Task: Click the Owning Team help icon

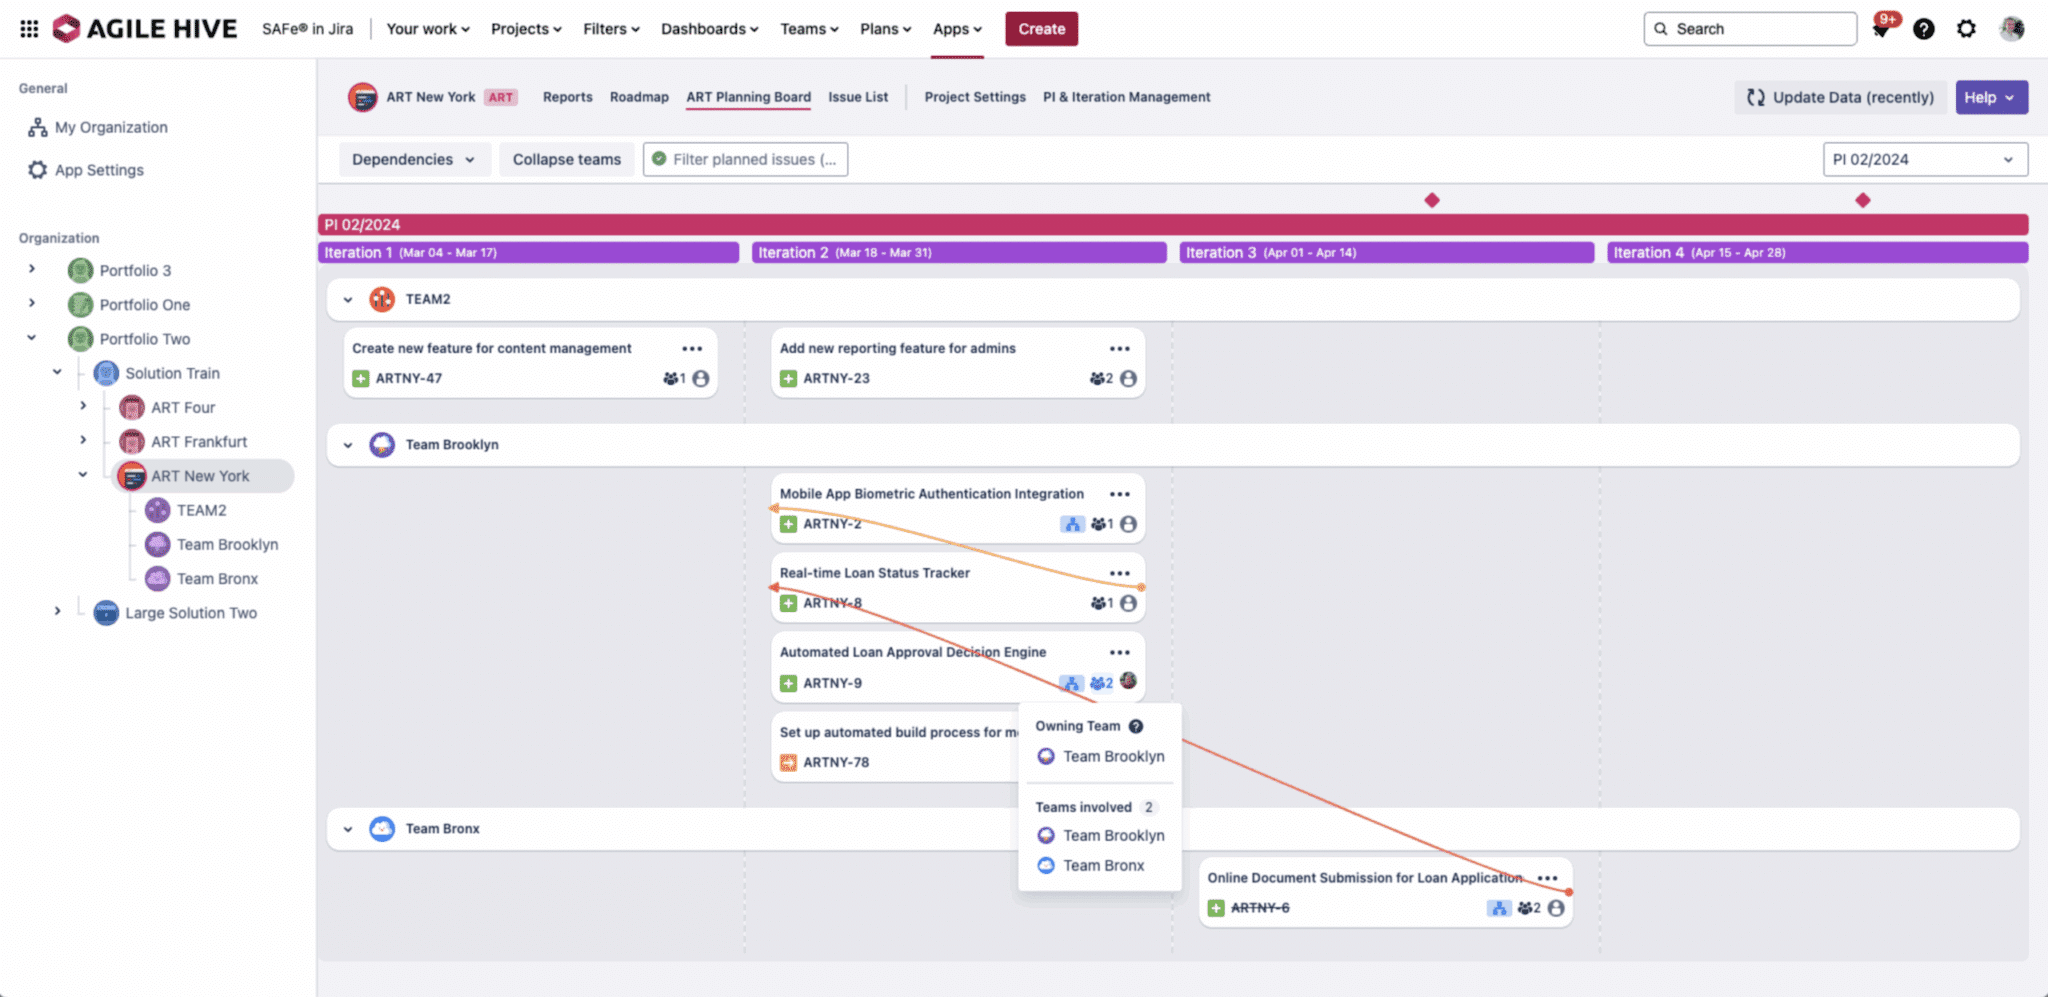Action: point(1136,726)
